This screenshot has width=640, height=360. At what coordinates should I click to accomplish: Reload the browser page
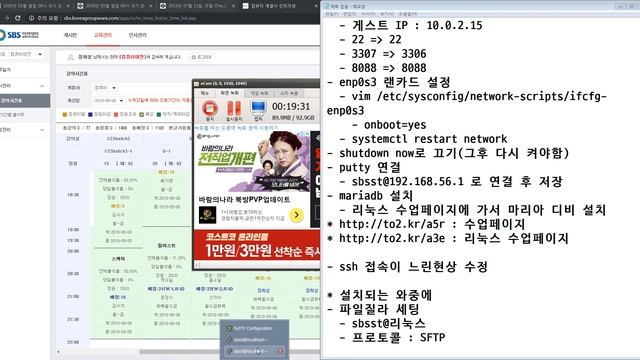tap(18, 18)
